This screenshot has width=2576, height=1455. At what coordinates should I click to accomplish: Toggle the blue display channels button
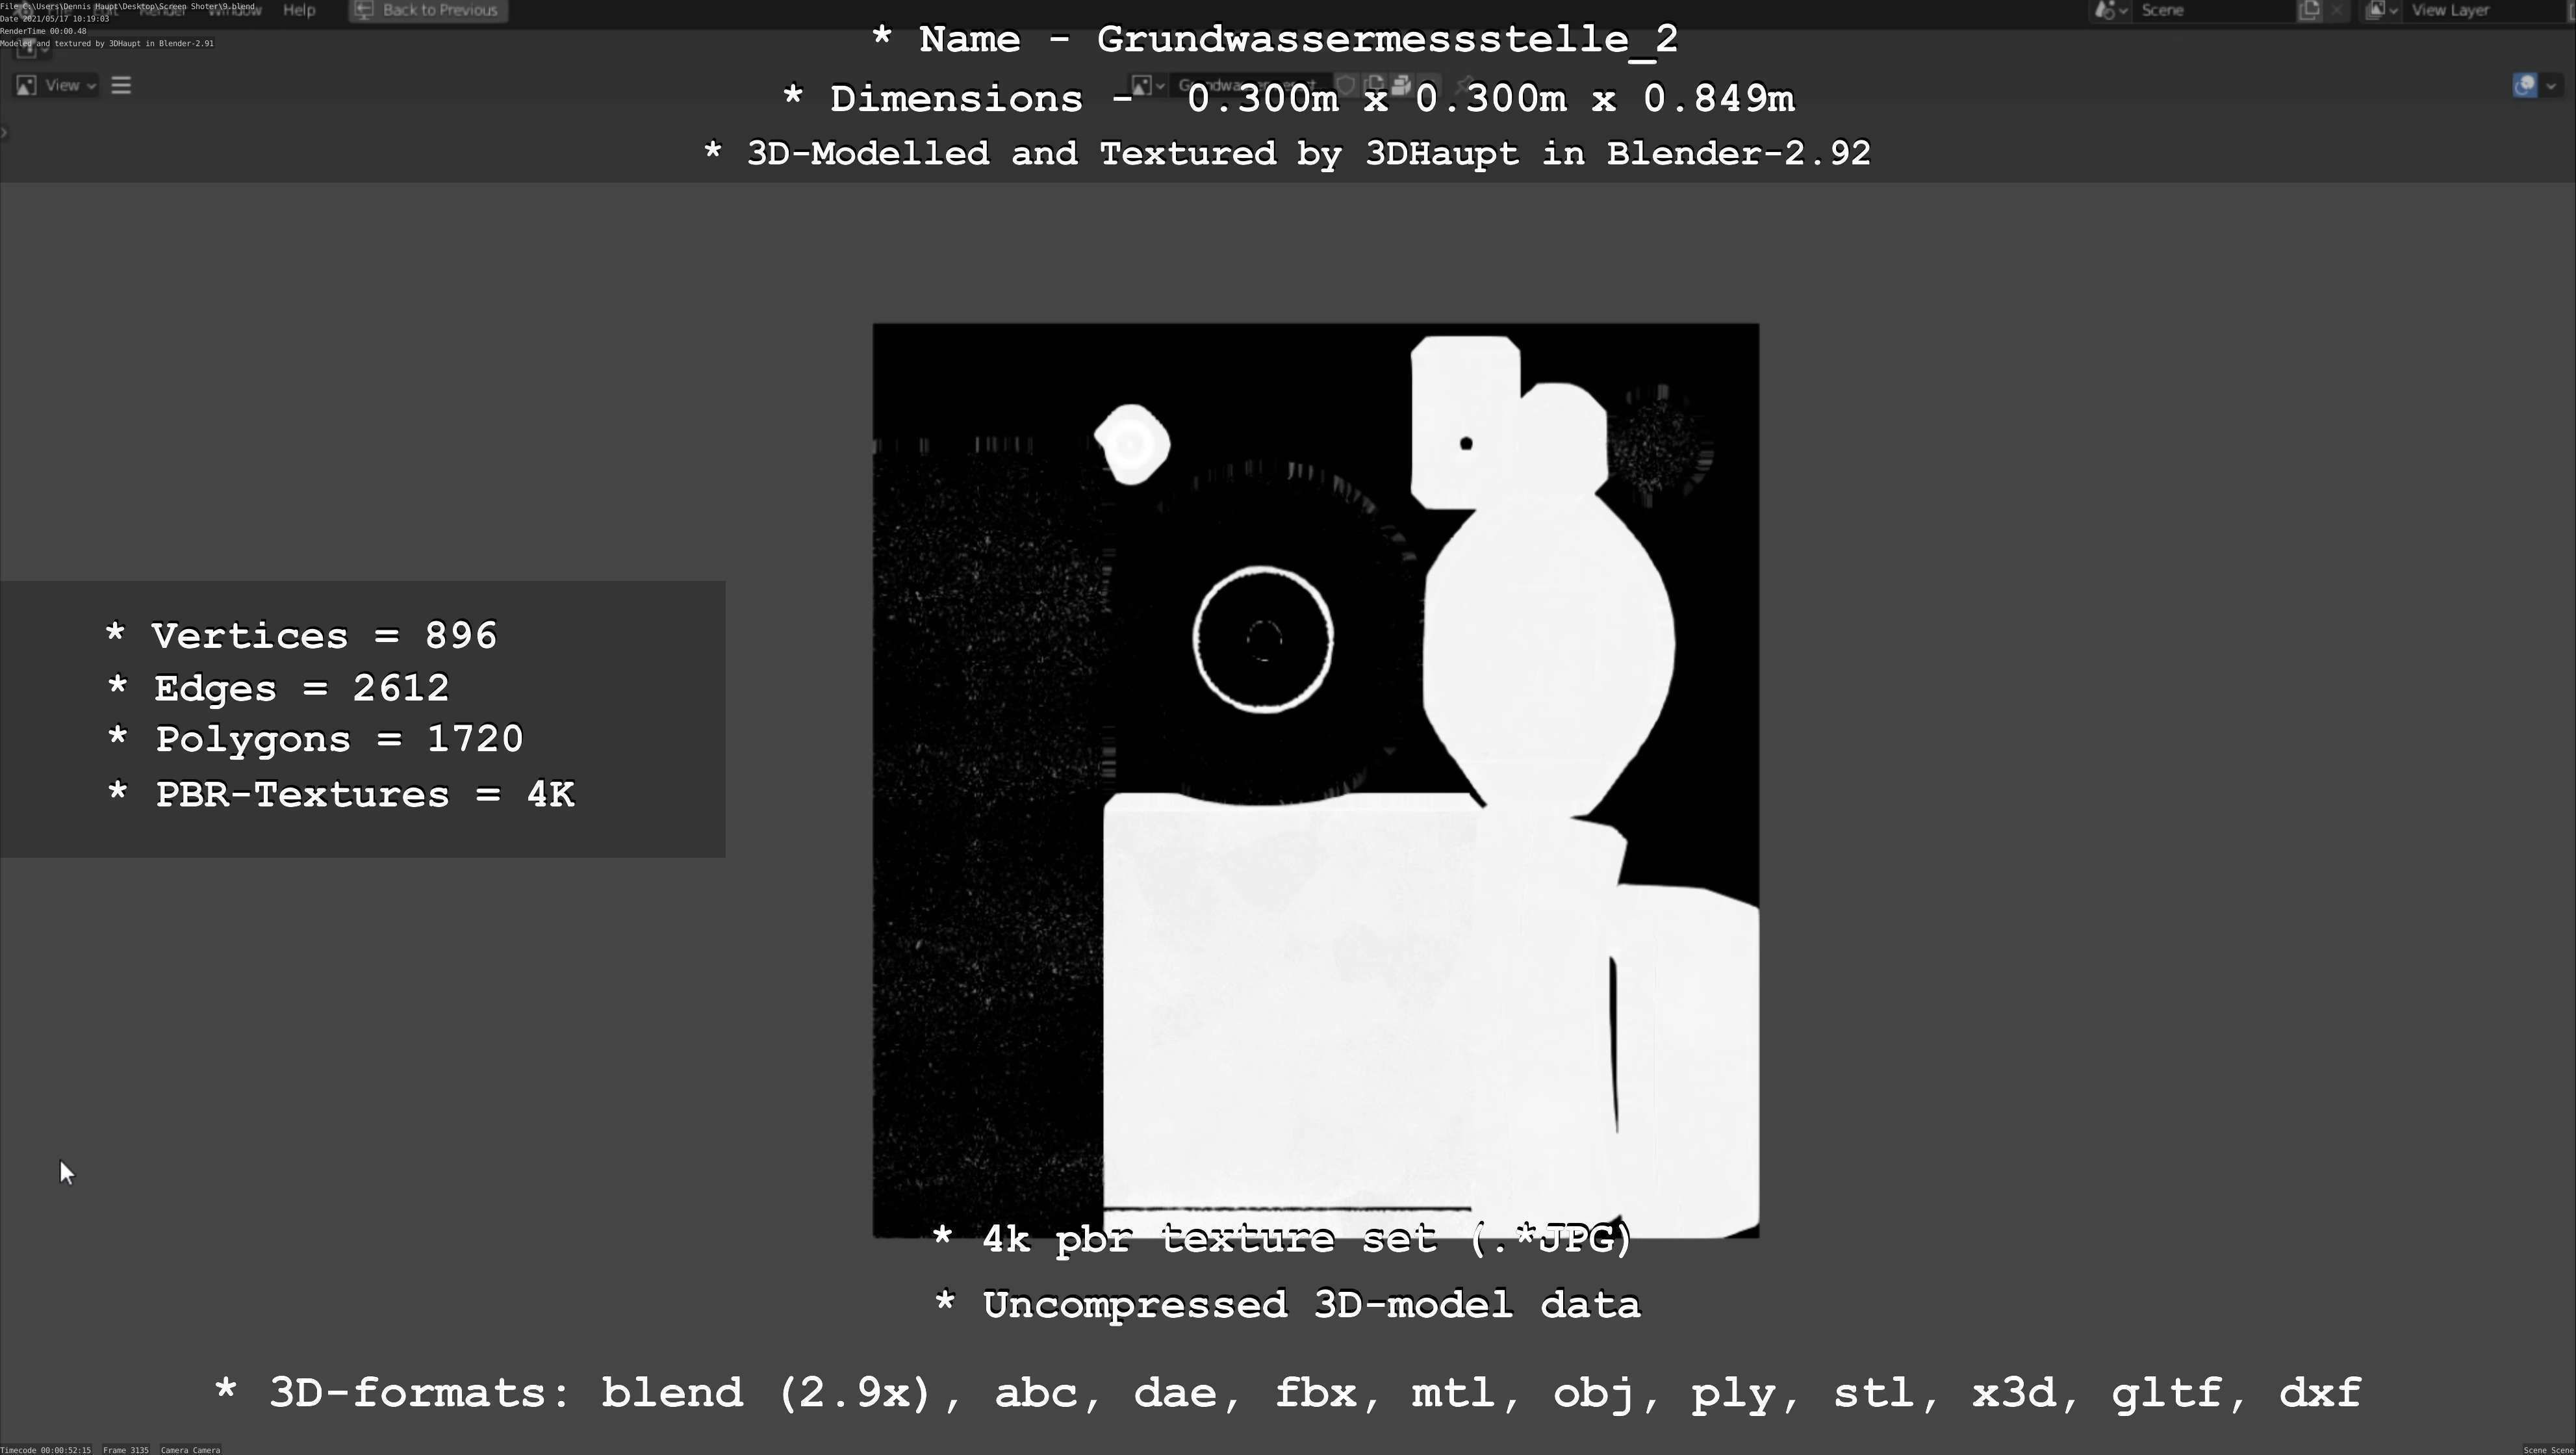point(2524,85)
